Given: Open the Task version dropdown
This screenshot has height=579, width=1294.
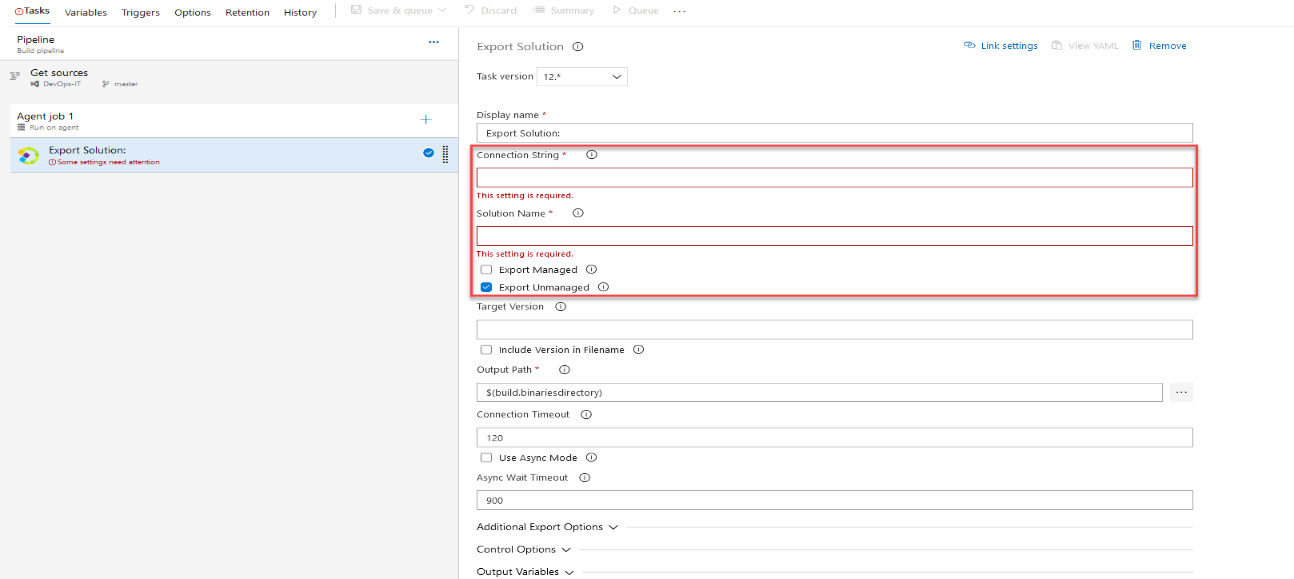Looking at the screenshot, I should 582,77.
